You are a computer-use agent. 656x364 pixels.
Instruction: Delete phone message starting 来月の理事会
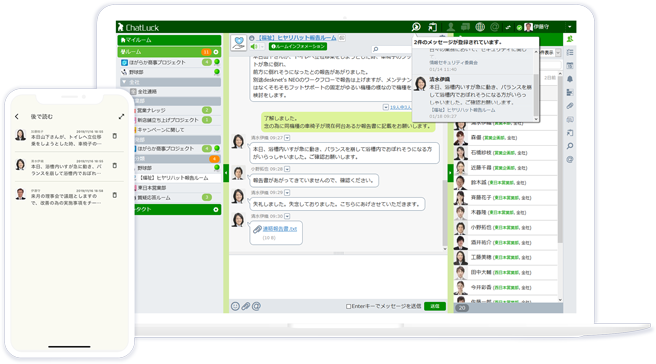115,195
